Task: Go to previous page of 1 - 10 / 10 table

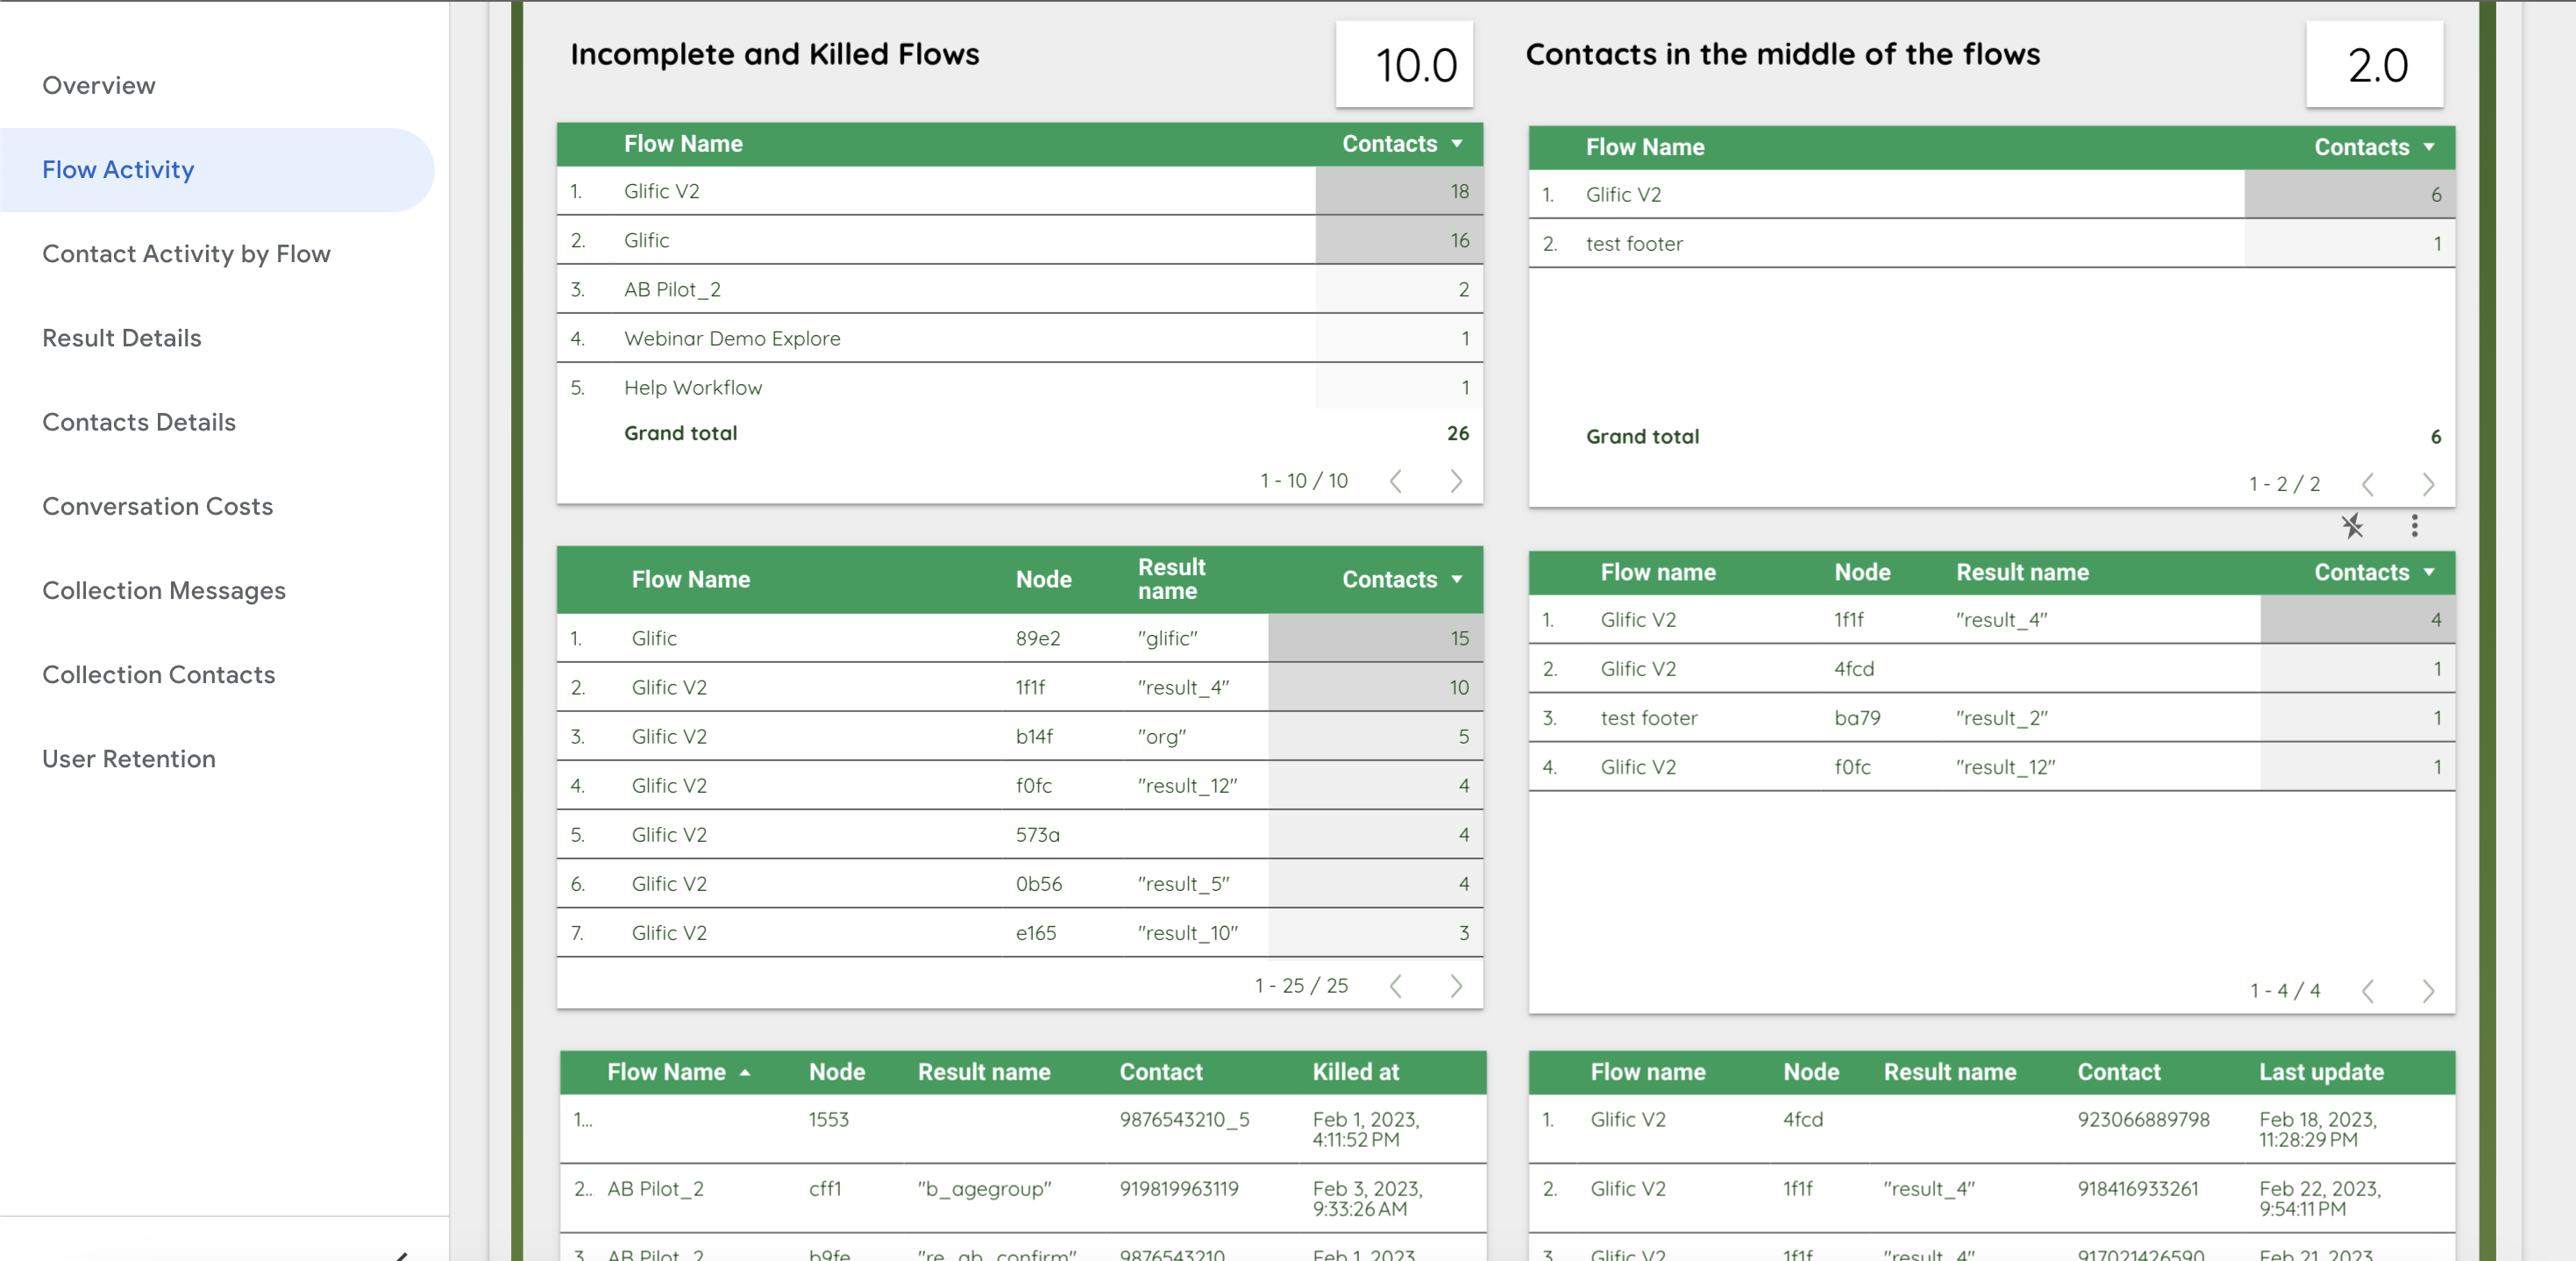Action: pyautogui.click(x=1395, y=481)
